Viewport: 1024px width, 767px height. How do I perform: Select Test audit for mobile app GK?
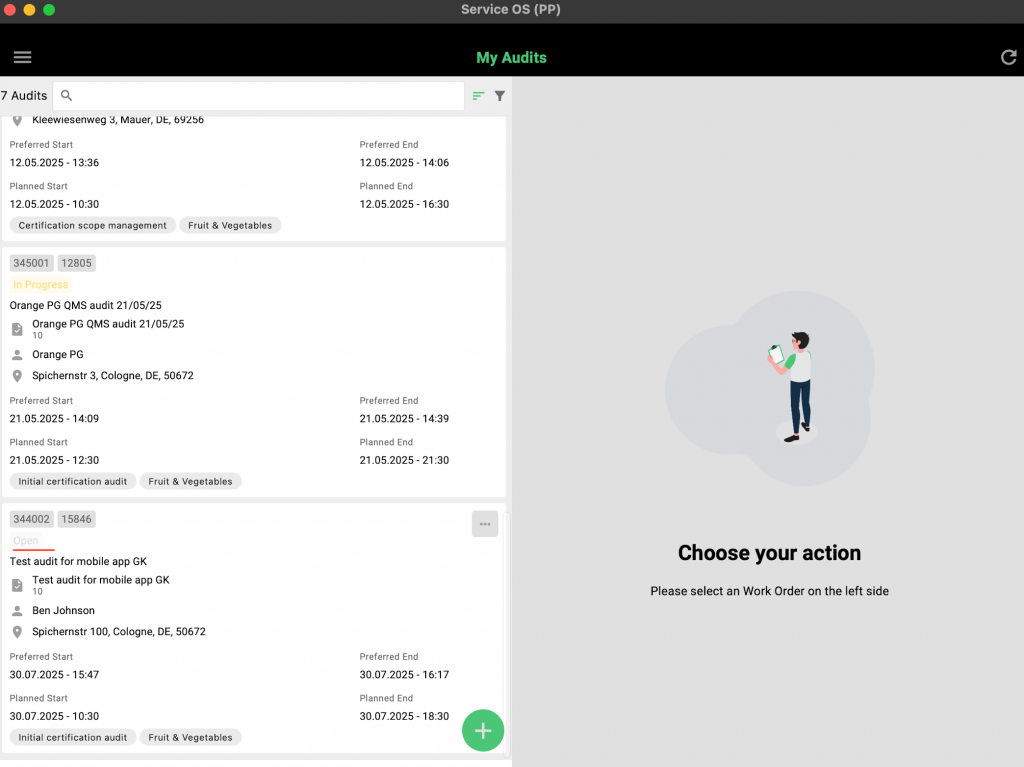pos(78,561)
